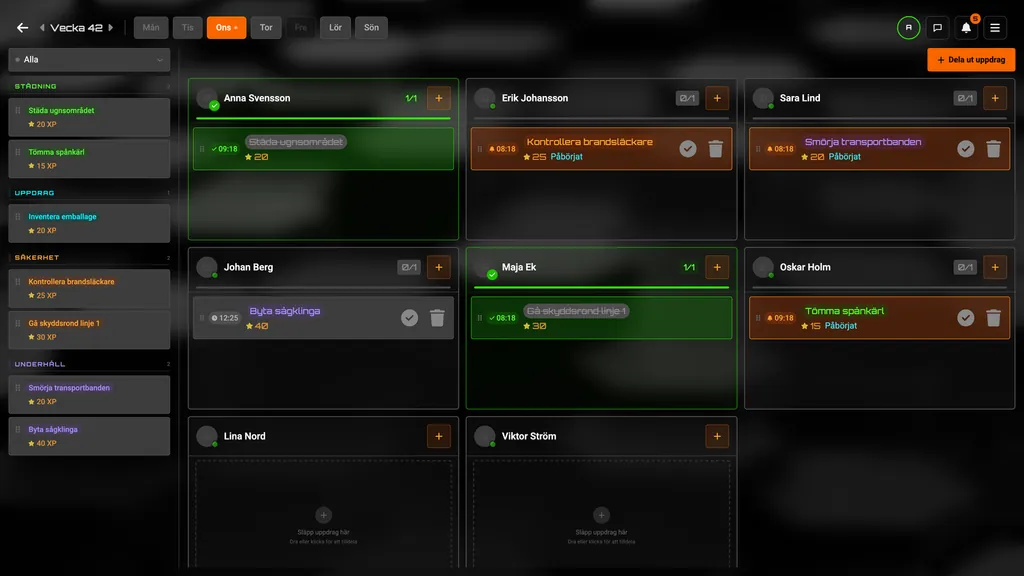Add task to Oskar Holm
Screen dimensions: 1024x576
coord(995,267)
